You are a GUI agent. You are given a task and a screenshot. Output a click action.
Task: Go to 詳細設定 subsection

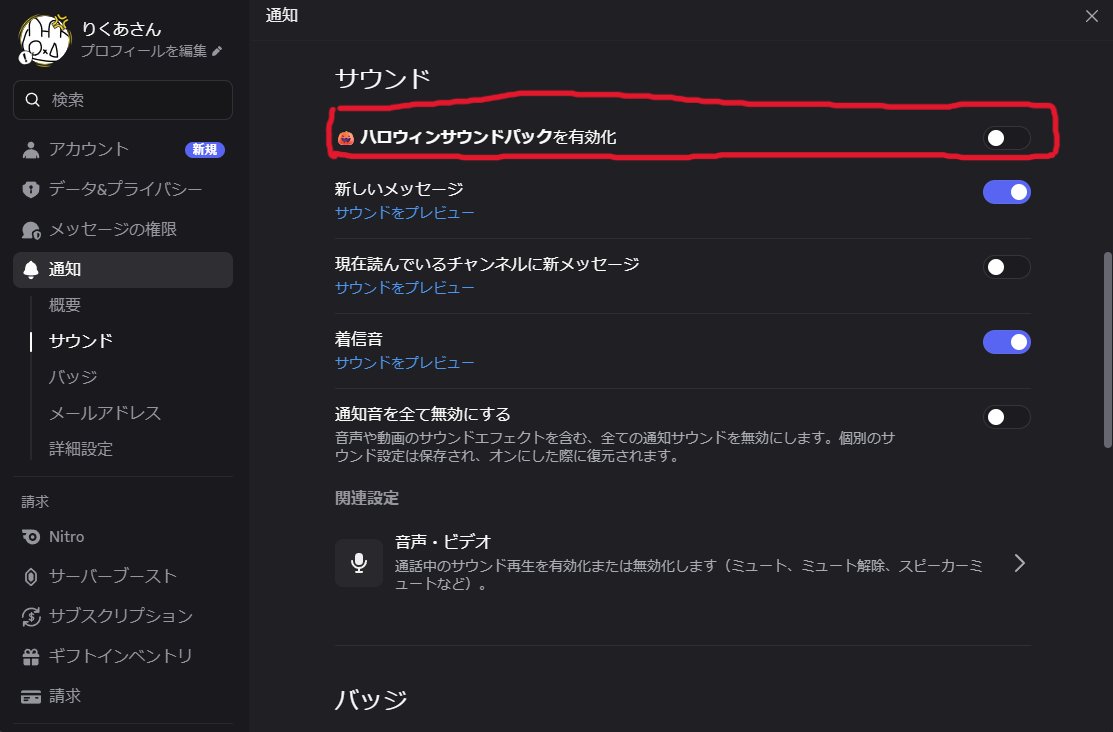(x=80, y=449)
